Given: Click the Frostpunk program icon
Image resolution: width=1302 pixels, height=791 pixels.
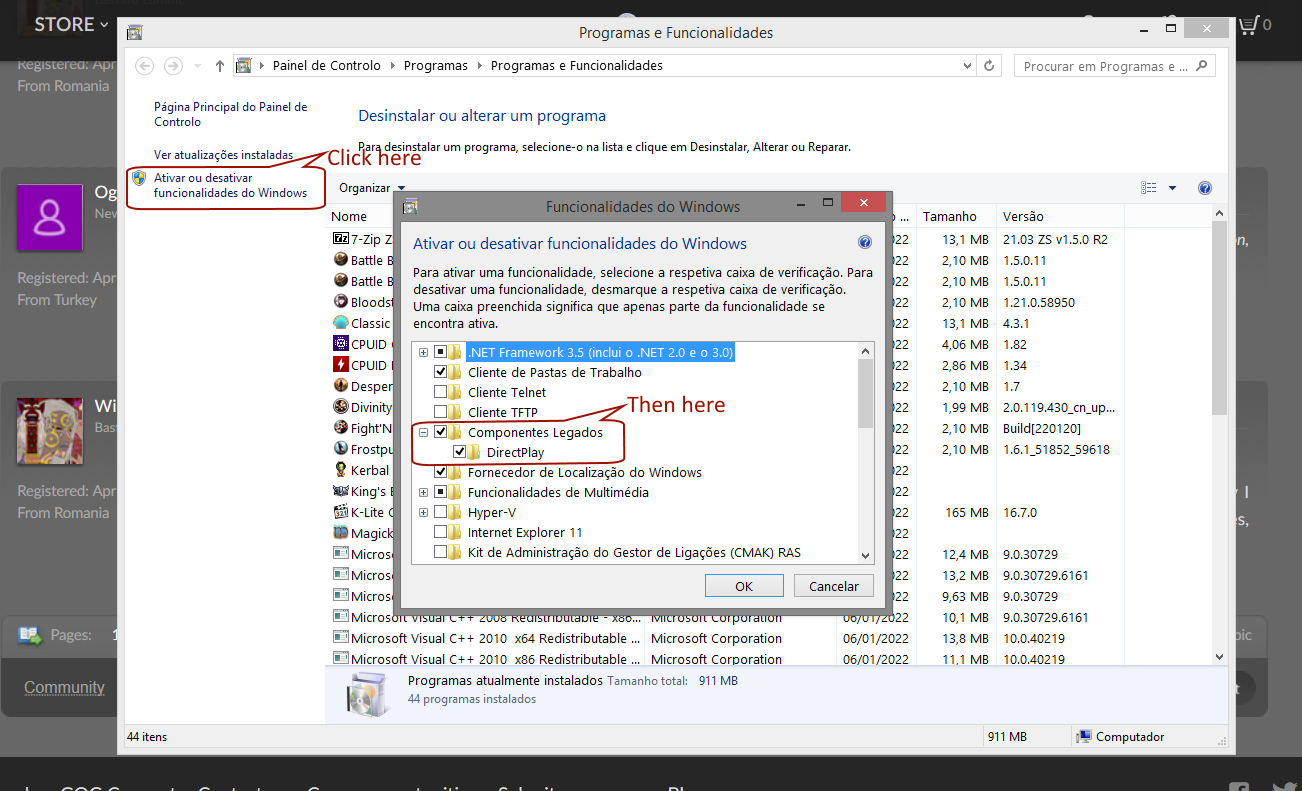Looking at the screenshot, I should tap(340, 449).
